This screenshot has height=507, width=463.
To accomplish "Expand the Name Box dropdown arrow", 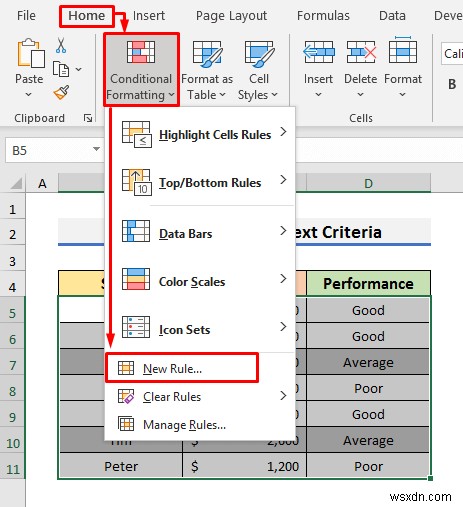I will 96,149.
